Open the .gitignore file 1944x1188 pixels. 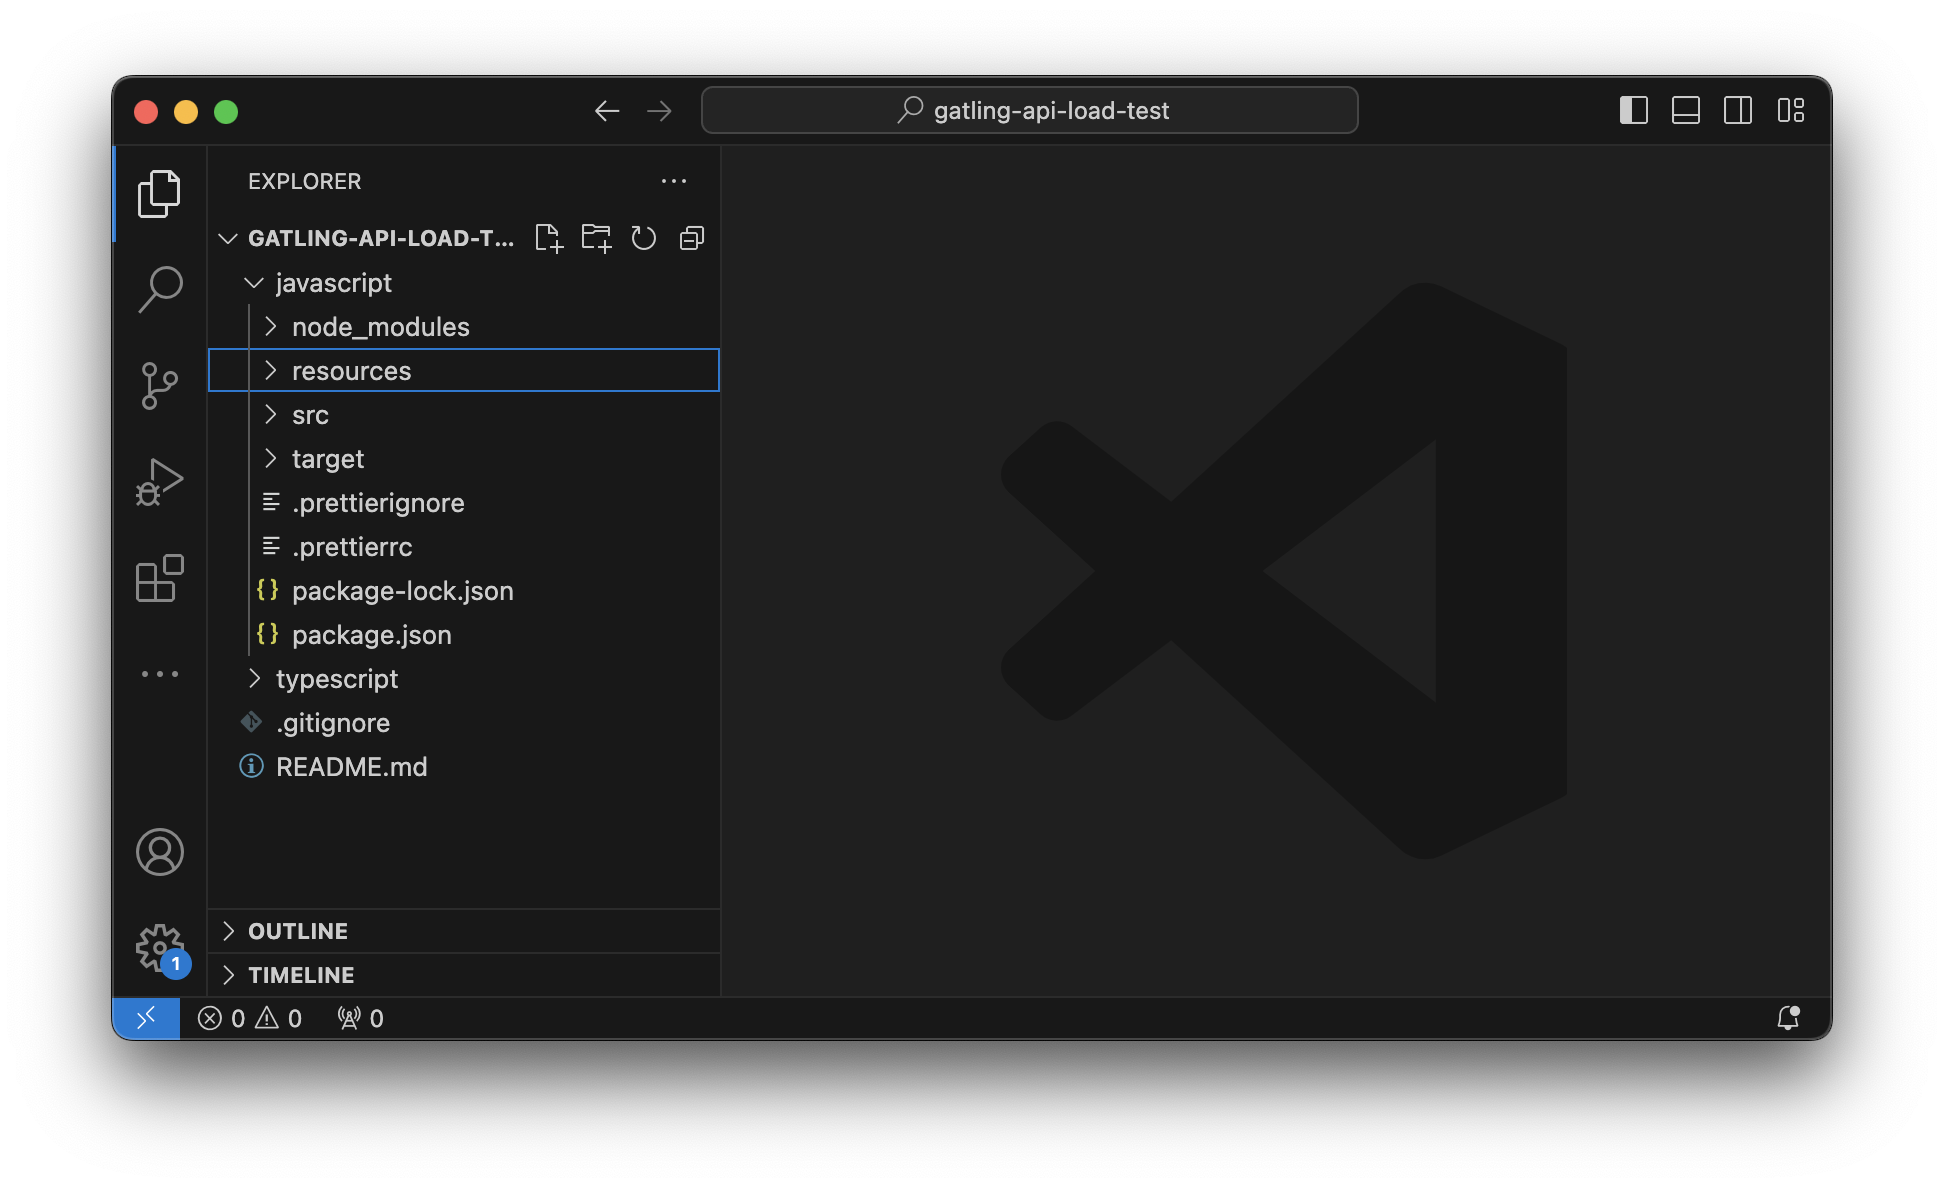click(x=464, y=723)
